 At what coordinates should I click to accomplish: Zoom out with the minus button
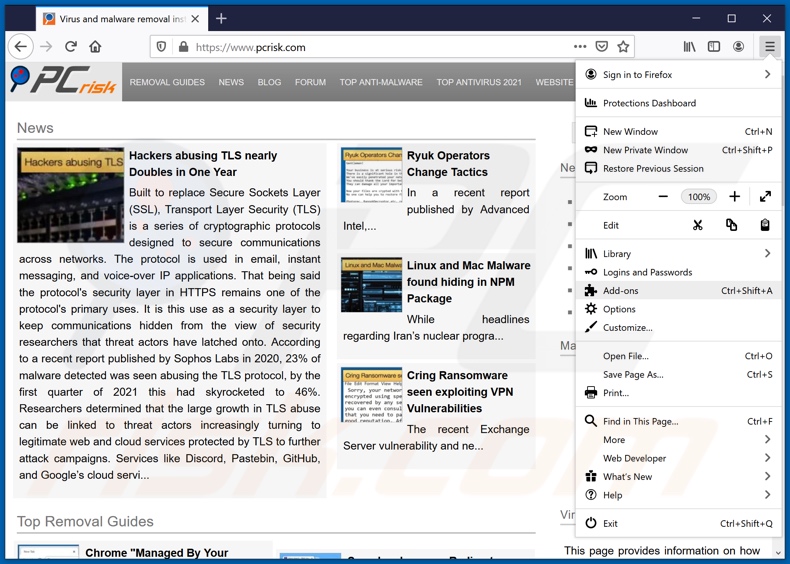(x=663, y=197)
